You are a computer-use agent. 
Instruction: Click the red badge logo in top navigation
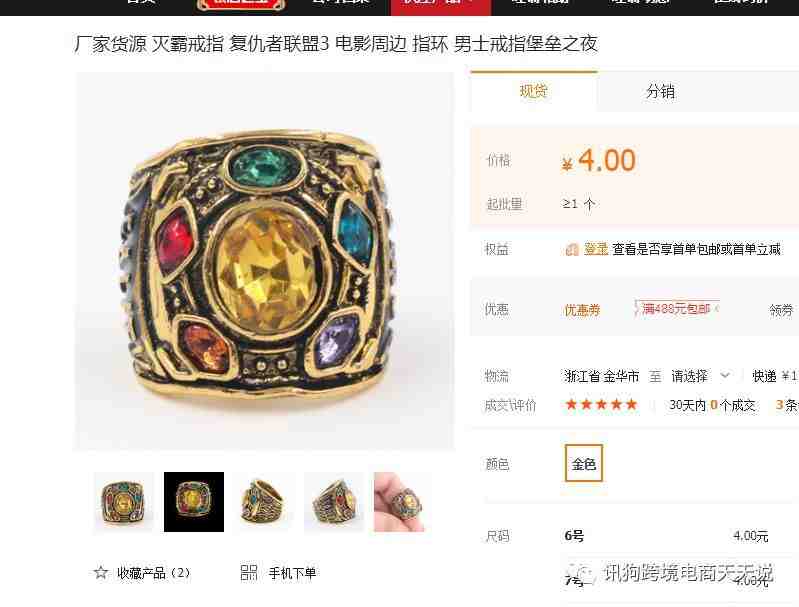(x=241, y=5)
